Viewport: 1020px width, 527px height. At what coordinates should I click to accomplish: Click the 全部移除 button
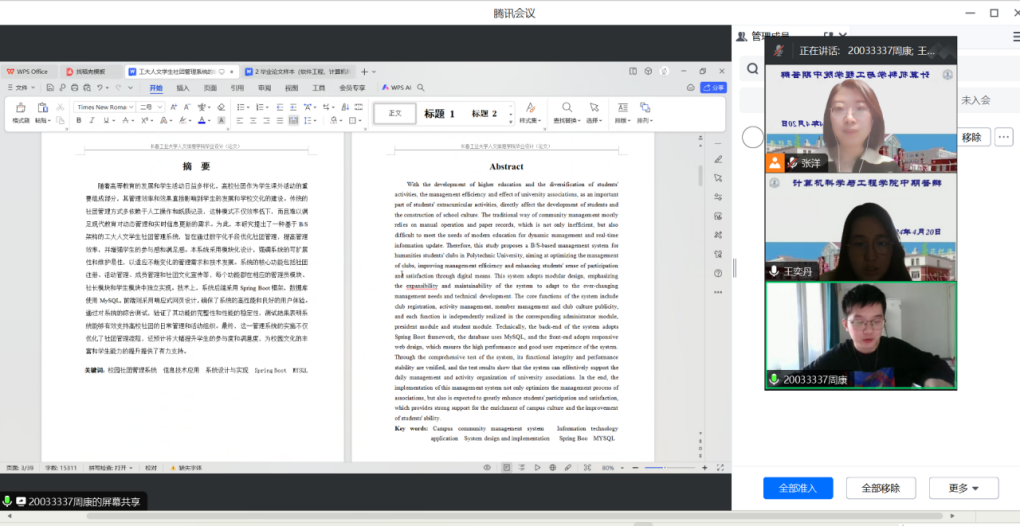[880, 488]
